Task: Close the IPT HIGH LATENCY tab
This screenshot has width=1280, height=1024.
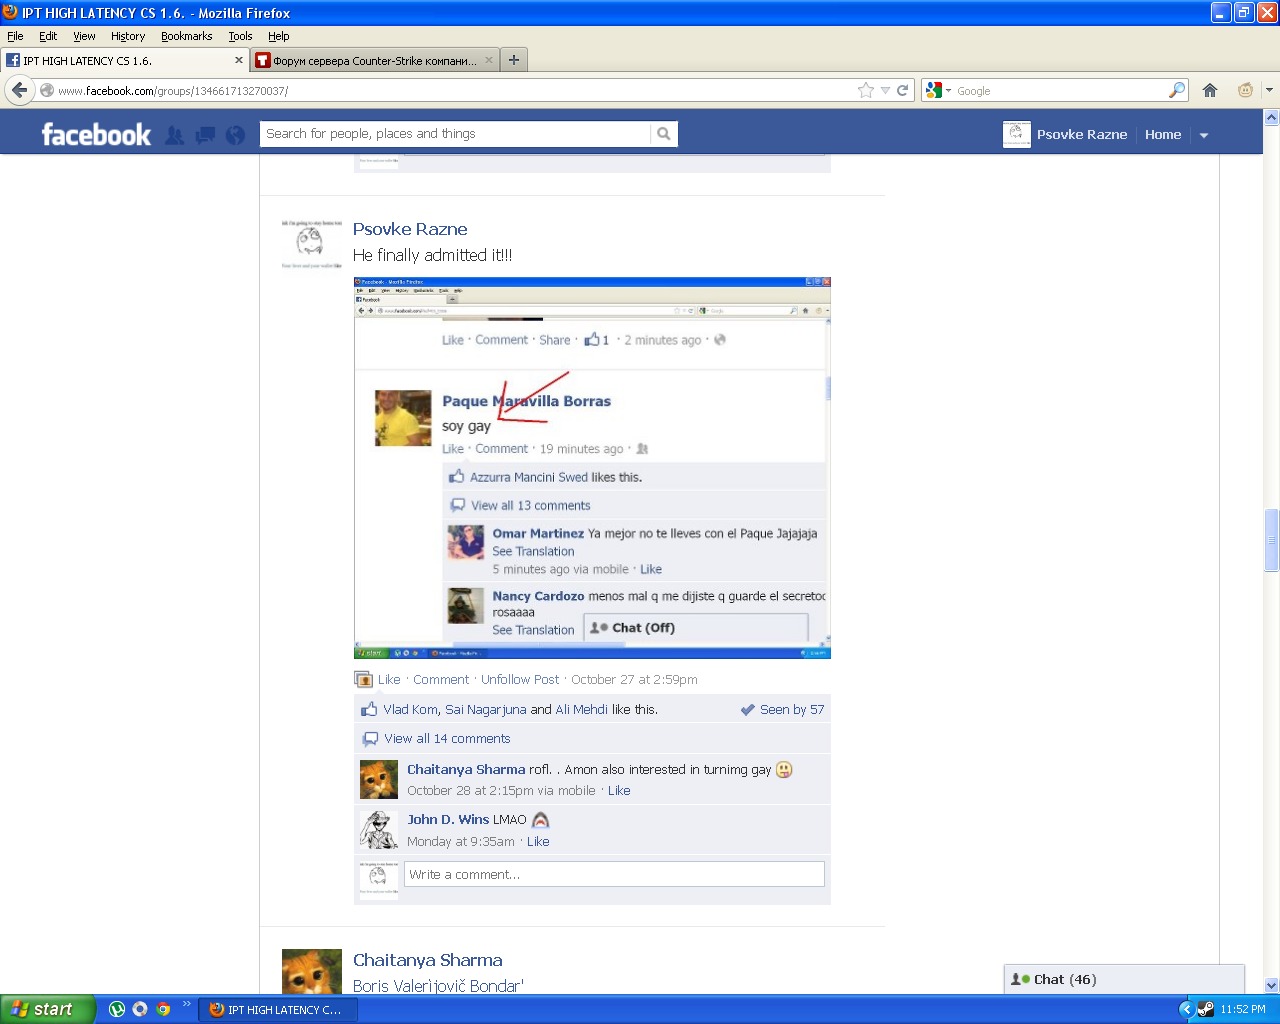Action: point(239,60)
